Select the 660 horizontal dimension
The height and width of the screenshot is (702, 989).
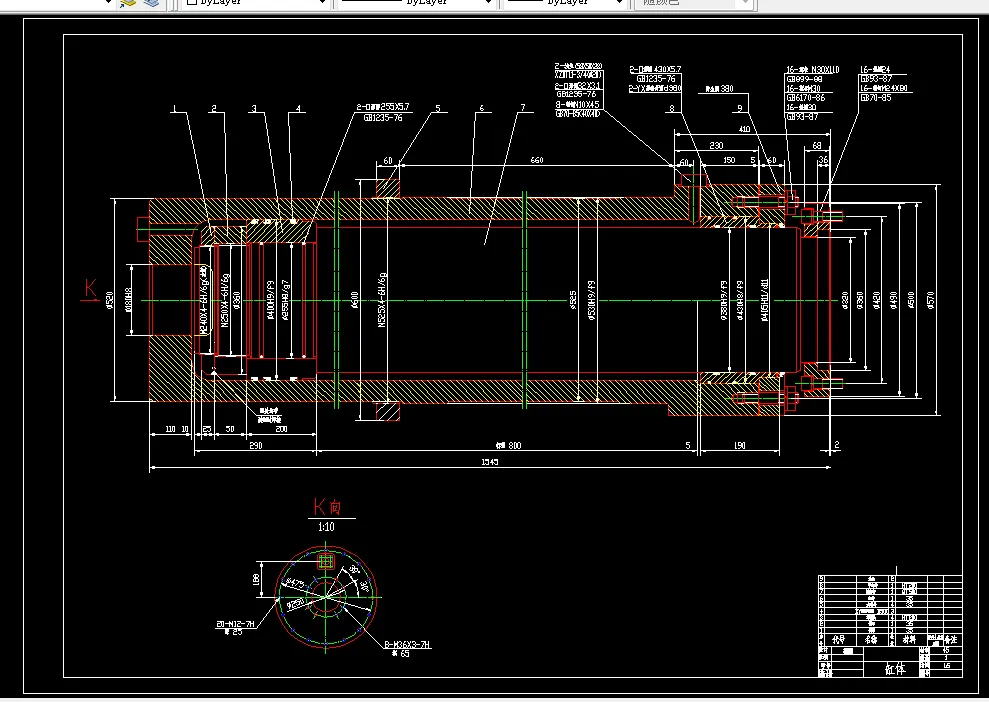[537, 160]
